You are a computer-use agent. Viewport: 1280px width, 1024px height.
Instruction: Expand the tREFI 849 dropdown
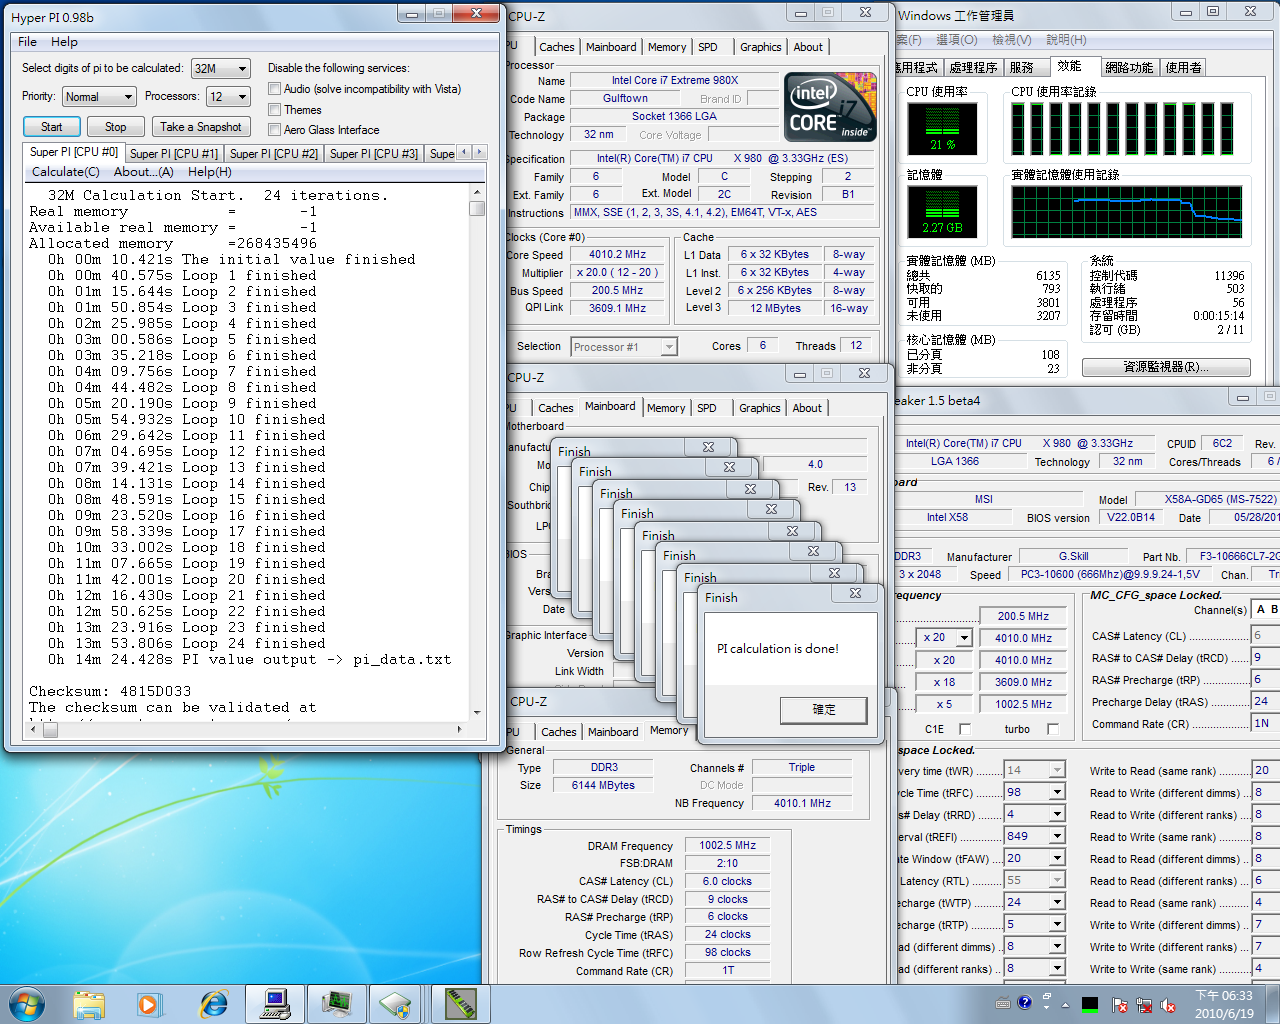point(1056,836)
